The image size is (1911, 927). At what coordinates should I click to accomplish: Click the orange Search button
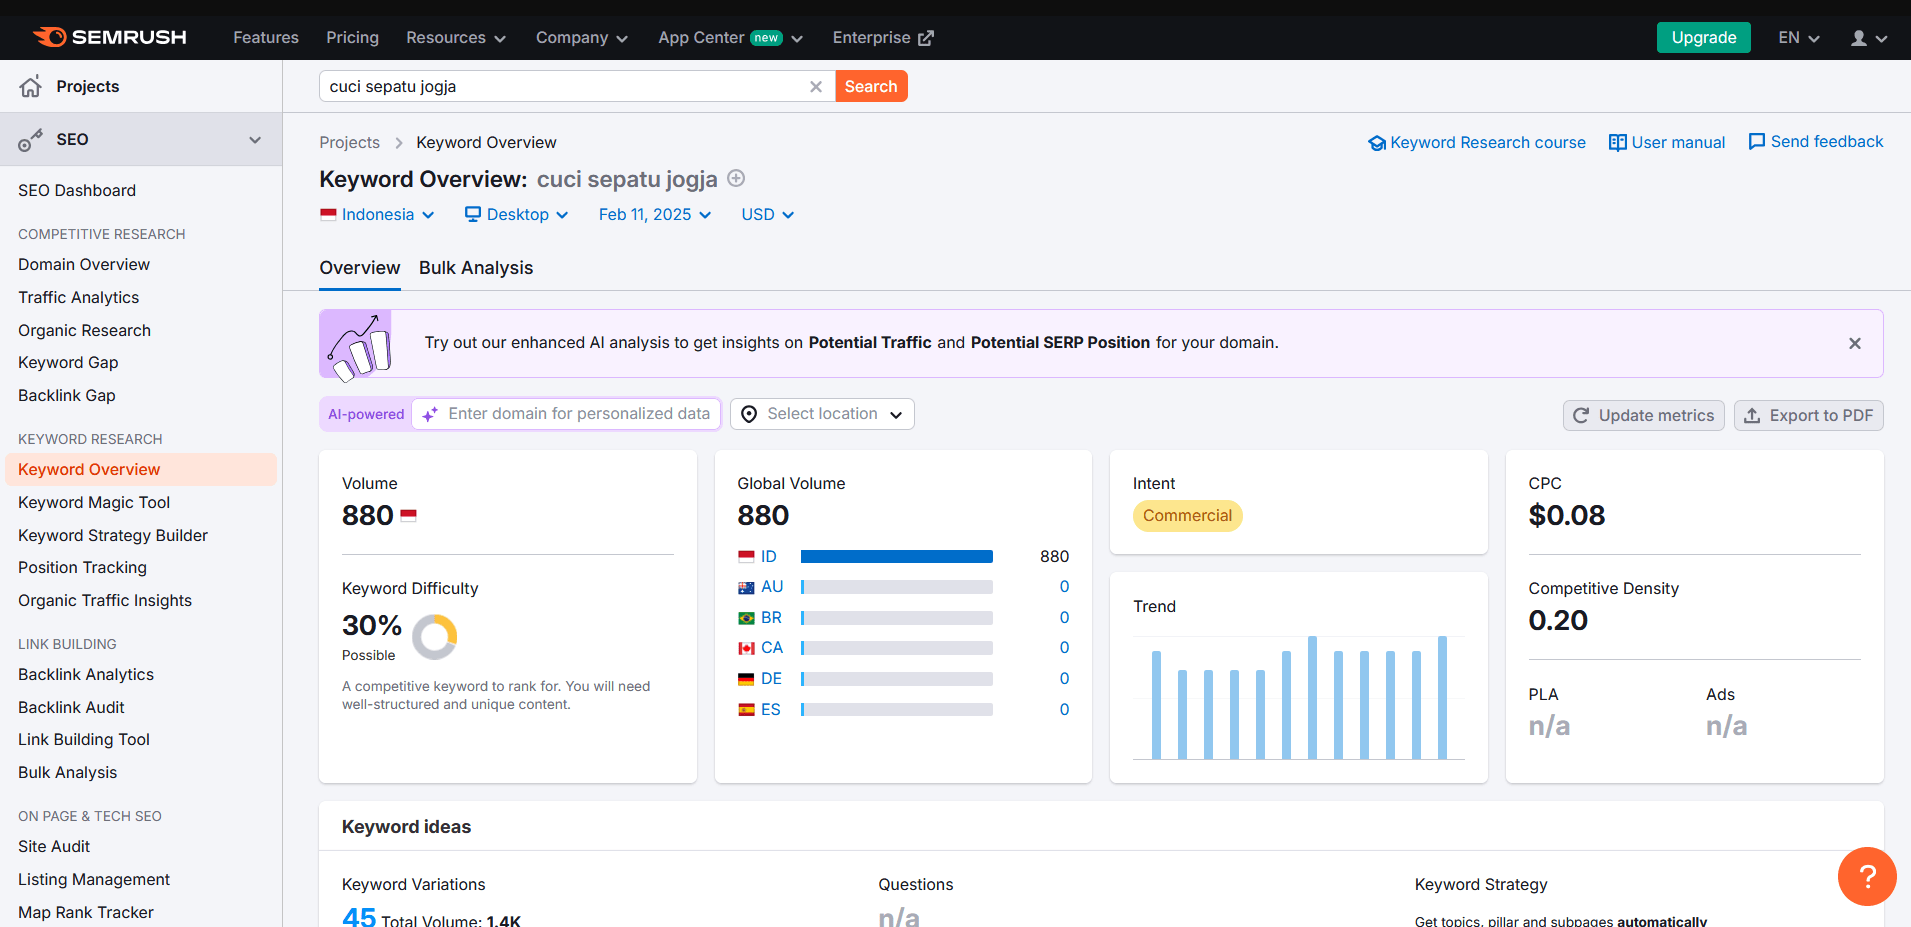click(871, 86)
